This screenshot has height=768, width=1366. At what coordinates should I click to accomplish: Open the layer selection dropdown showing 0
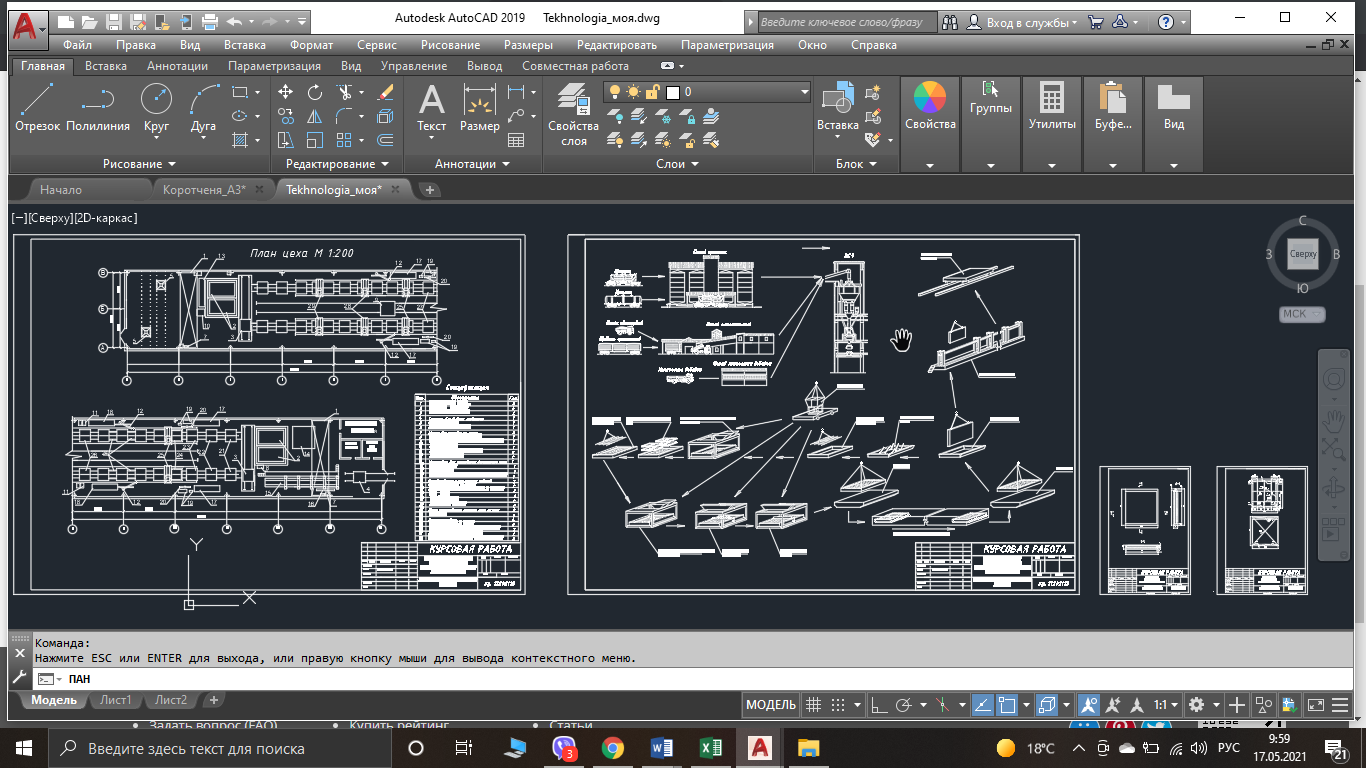coord(707,92)
